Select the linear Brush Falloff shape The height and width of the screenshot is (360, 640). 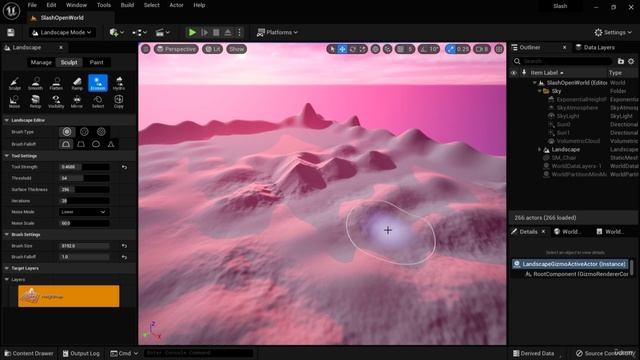81,144
